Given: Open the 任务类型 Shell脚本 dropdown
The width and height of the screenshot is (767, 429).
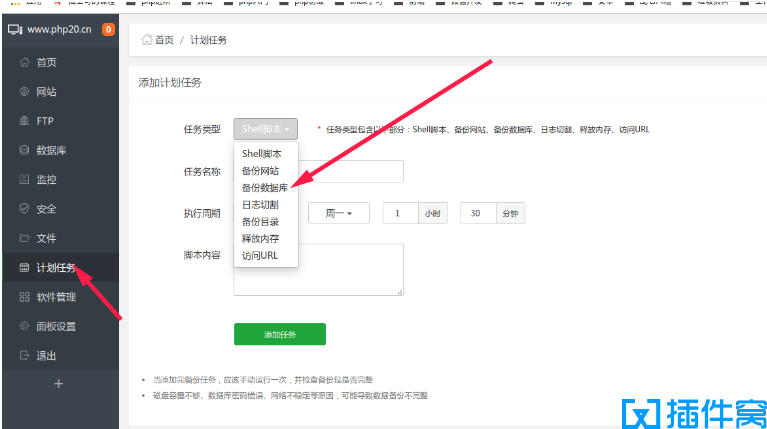Looking at the screenshot, I should coord(265,129).
